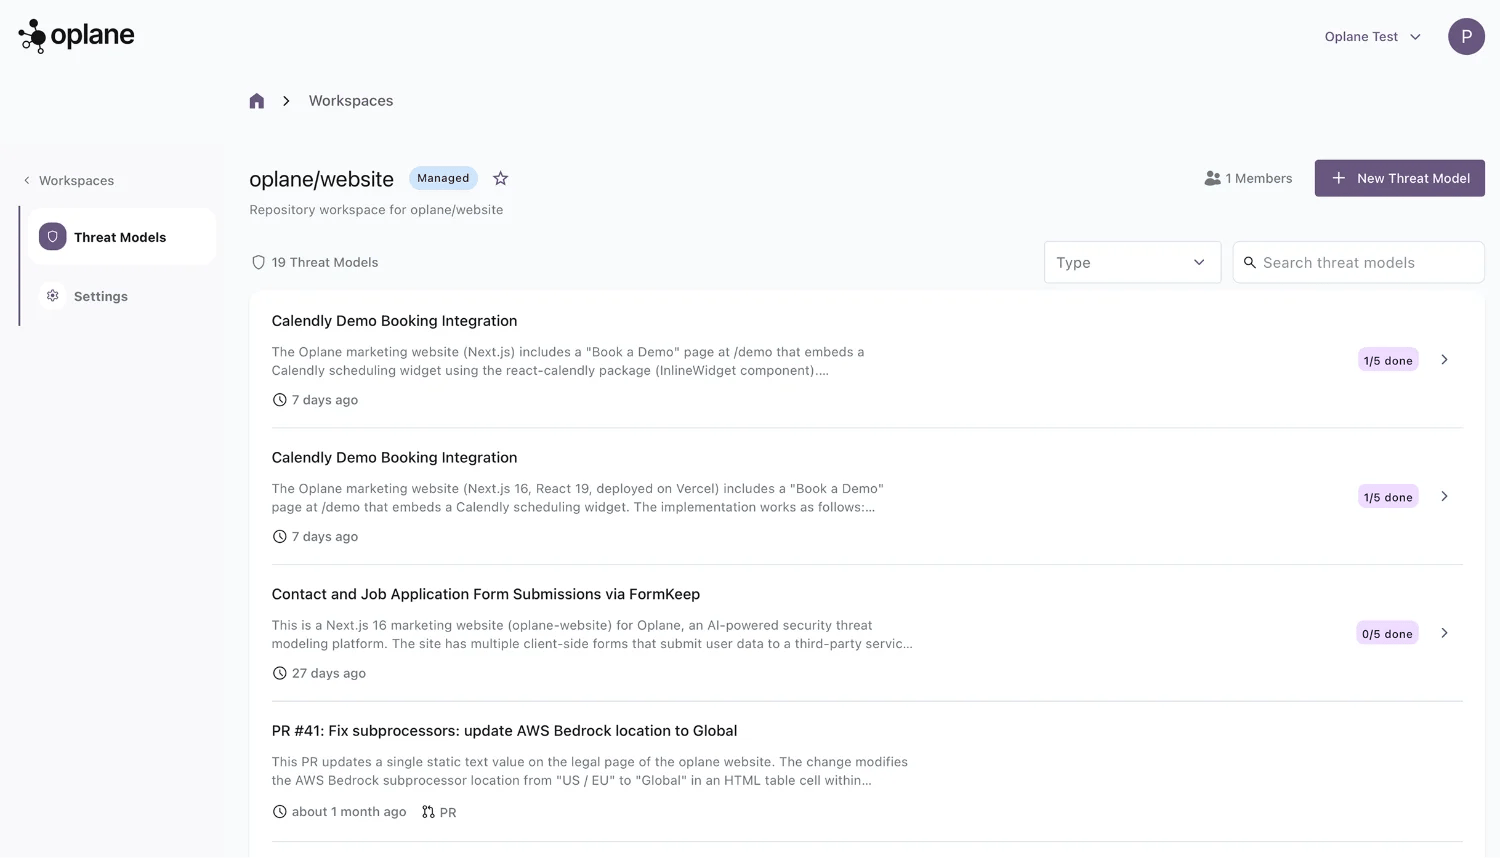1500x858 pixels.
Task: Select Threat Models in the sidebar
Action: click(x=121, y=237)
